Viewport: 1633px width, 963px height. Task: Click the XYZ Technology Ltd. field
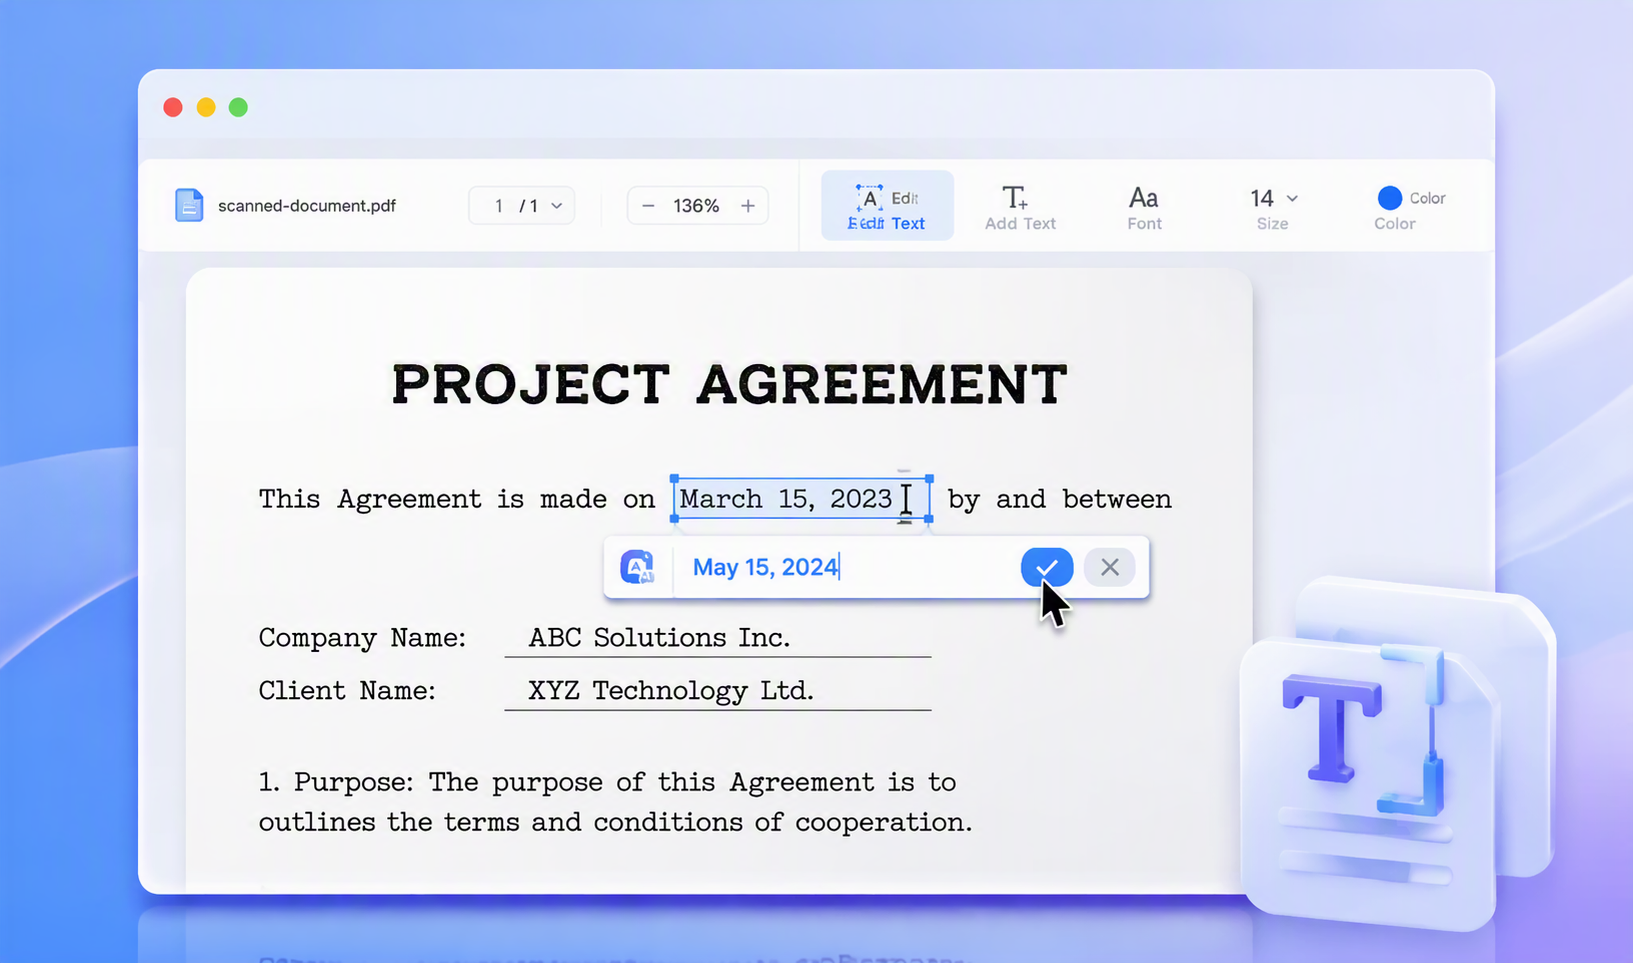pos(718,690)
